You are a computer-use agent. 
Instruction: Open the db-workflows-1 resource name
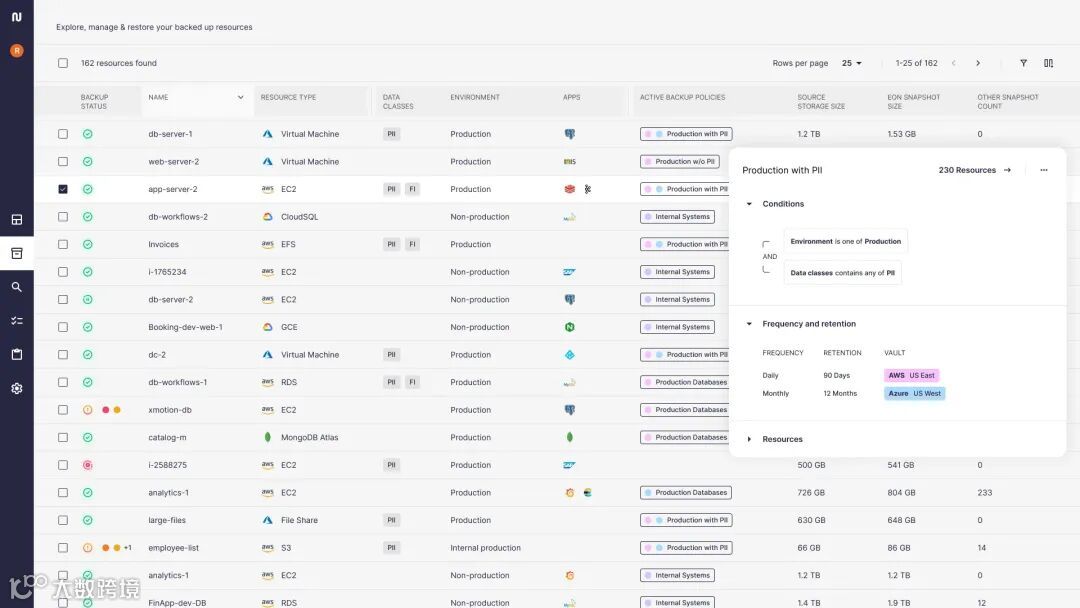tap(178, 382)
